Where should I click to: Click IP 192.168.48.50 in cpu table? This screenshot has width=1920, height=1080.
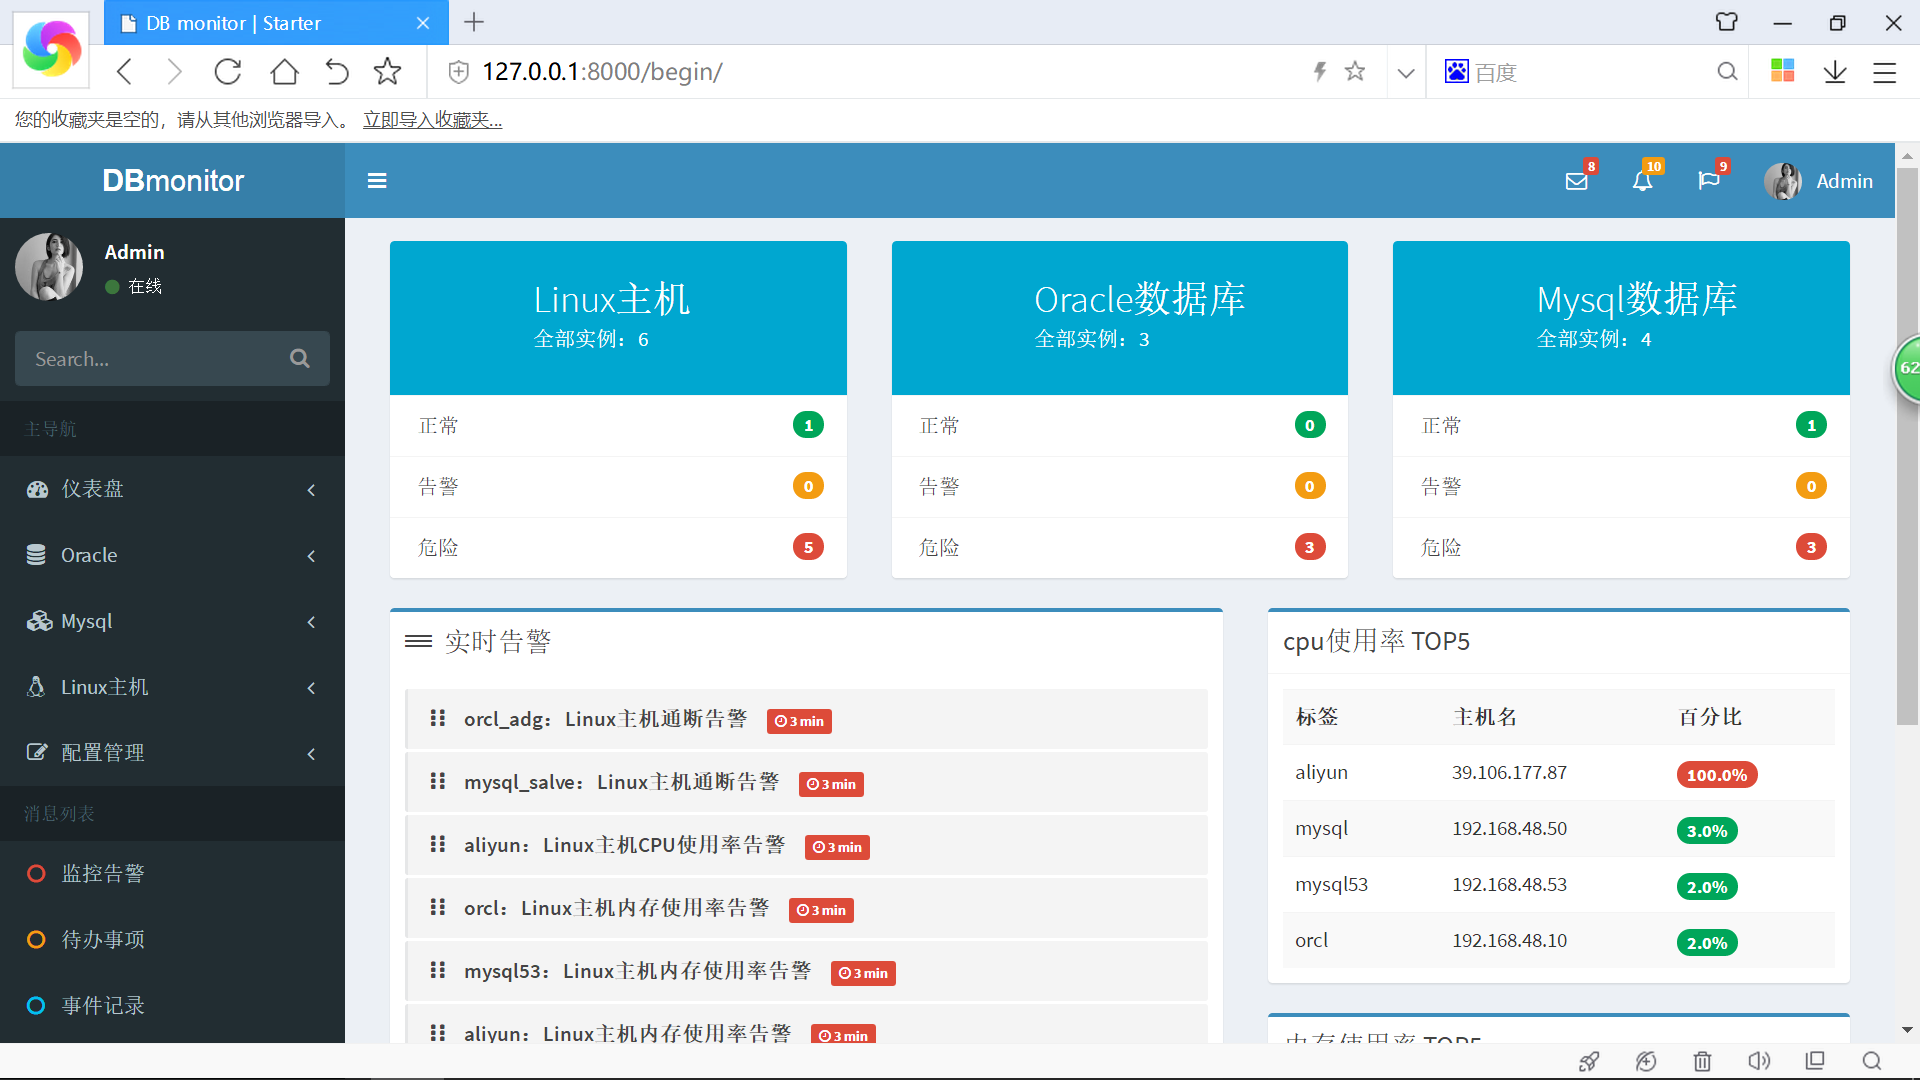1509,828
